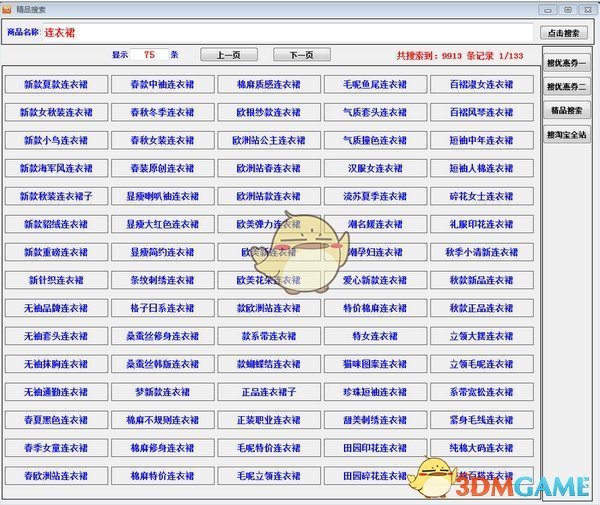This screenshot has height=505, width=600.
Task: Pick keyword 短袖中年连衣裙
Action: pyautogui.click(x=482, y=140)
